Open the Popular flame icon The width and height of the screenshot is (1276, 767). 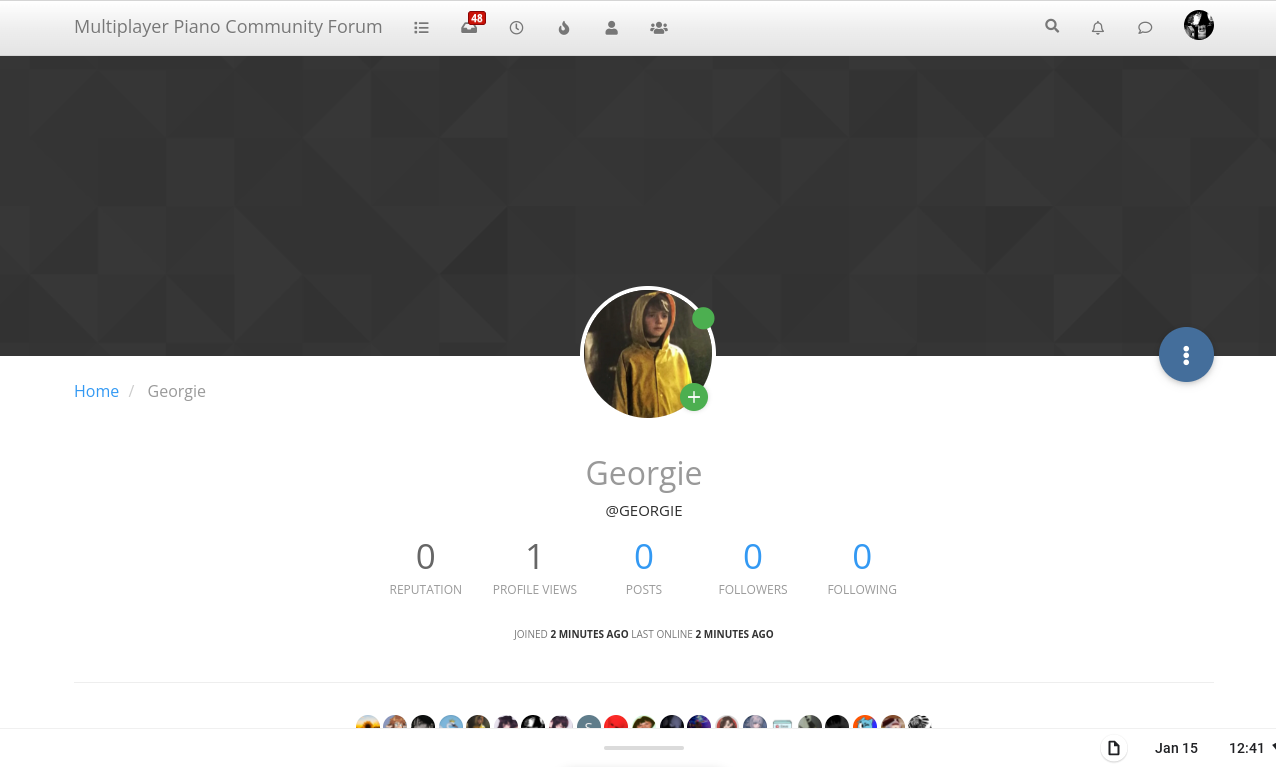point(564,28)
